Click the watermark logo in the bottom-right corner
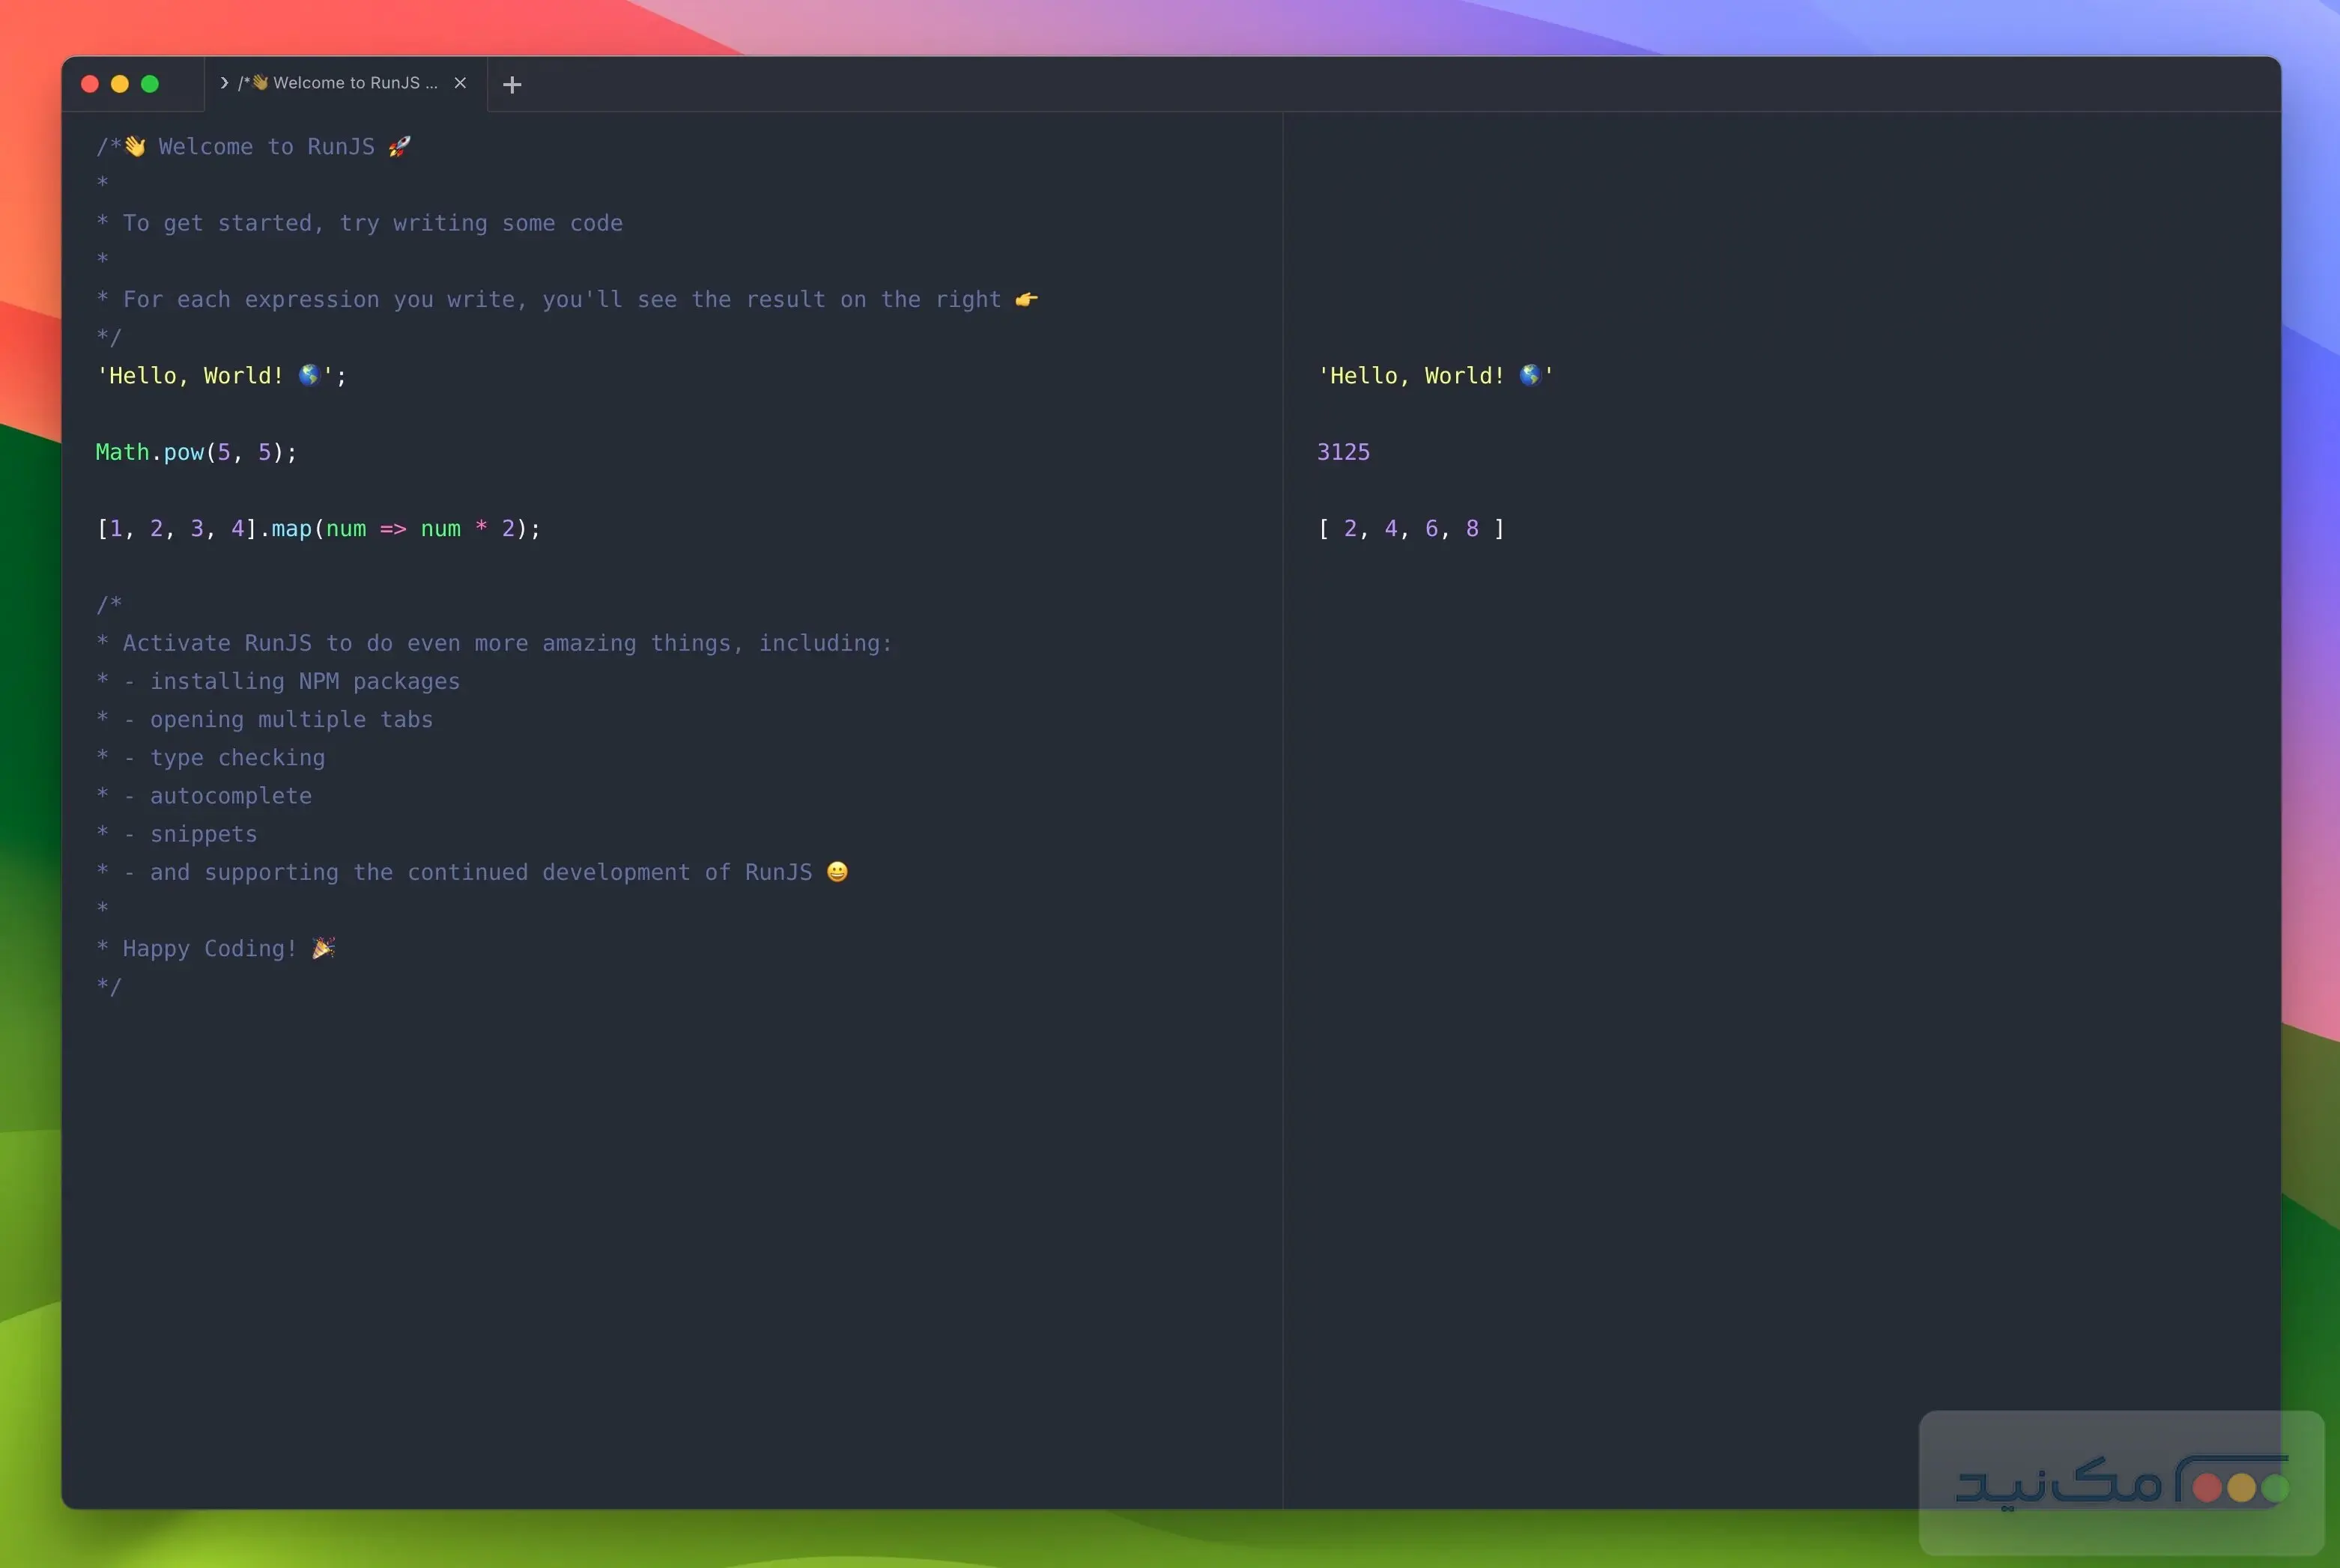 click(2120, 1483)
